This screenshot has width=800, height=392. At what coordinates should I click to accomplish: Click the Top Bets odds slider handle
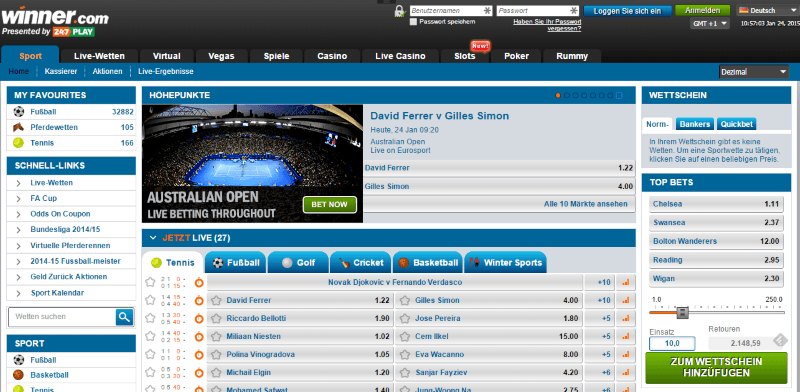click(x=682, y=312)
